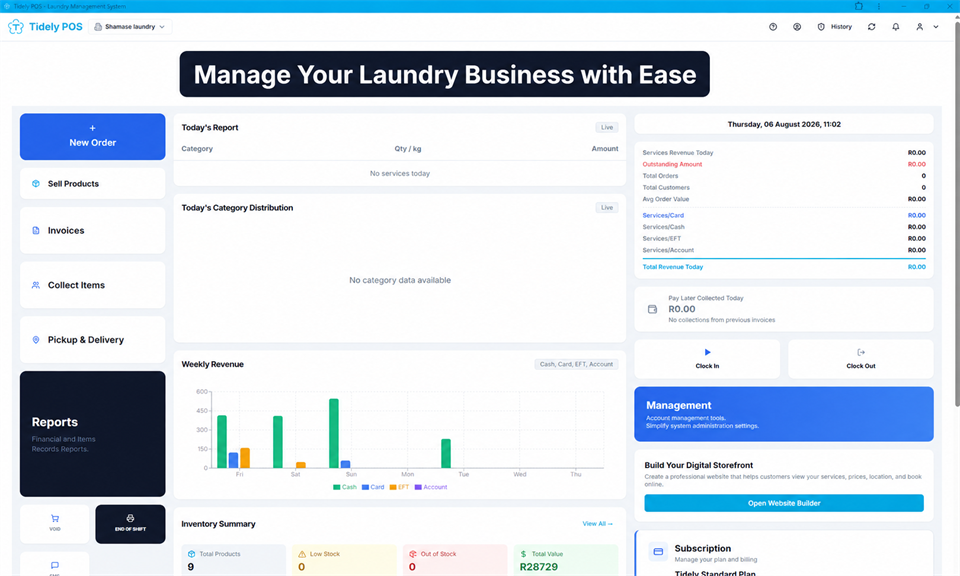Toggle the Cash legend item
Viewport: 960px width, 576px height.
pyautogui.click(x=345, y=487)
